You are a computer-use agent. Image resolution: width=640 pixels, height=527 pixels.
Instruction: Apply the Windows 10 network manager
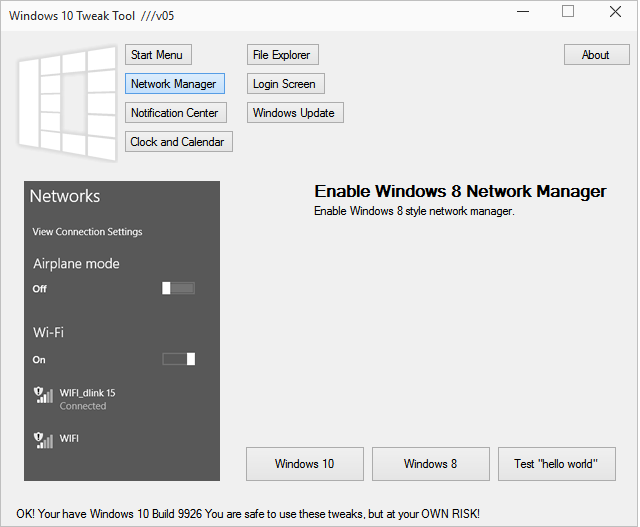[x=305, y=464]
